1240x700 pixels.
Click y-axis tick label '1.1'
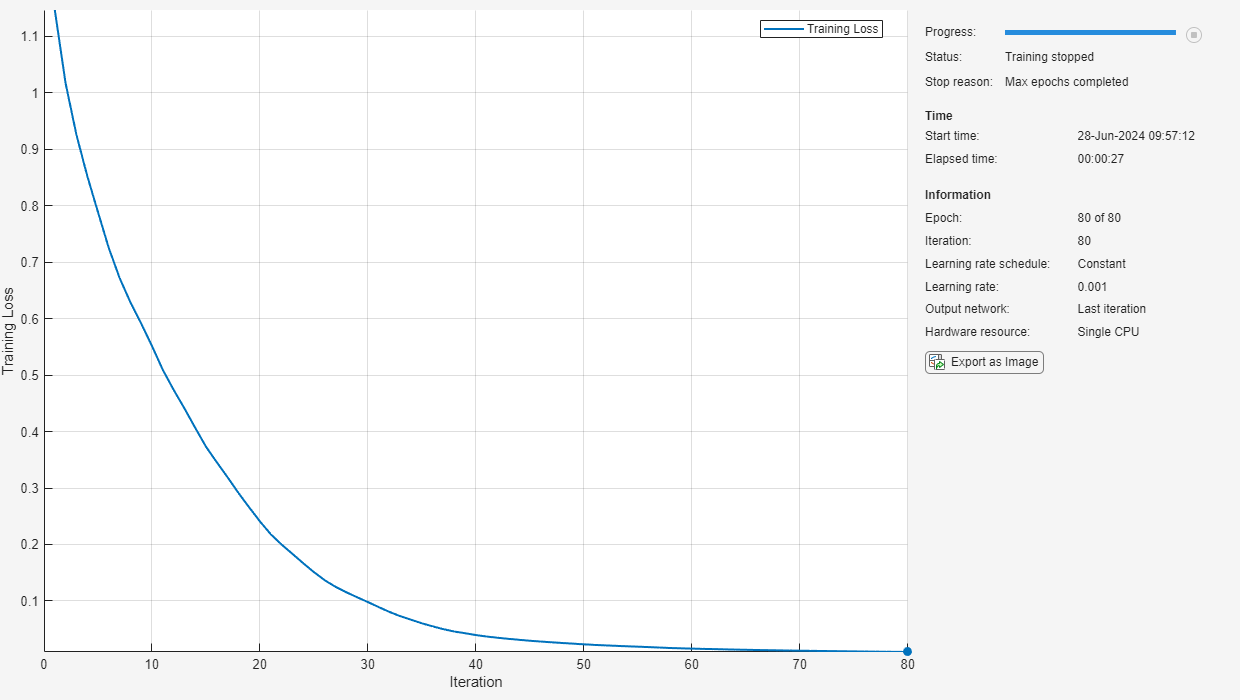[28, 36]
